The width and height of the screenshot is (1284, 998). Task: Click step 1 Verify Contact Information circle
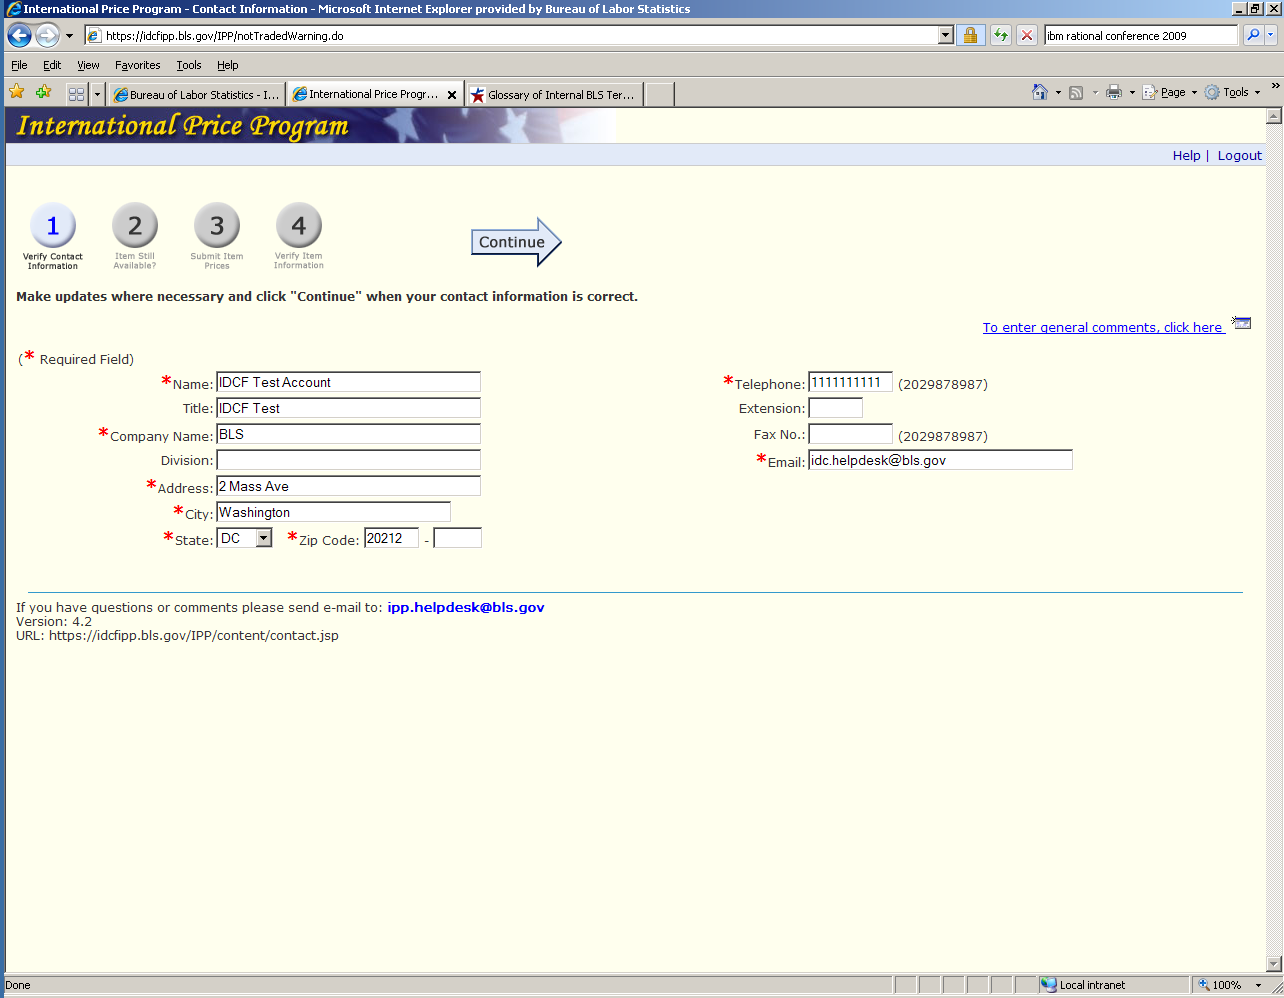coord(53,226)
